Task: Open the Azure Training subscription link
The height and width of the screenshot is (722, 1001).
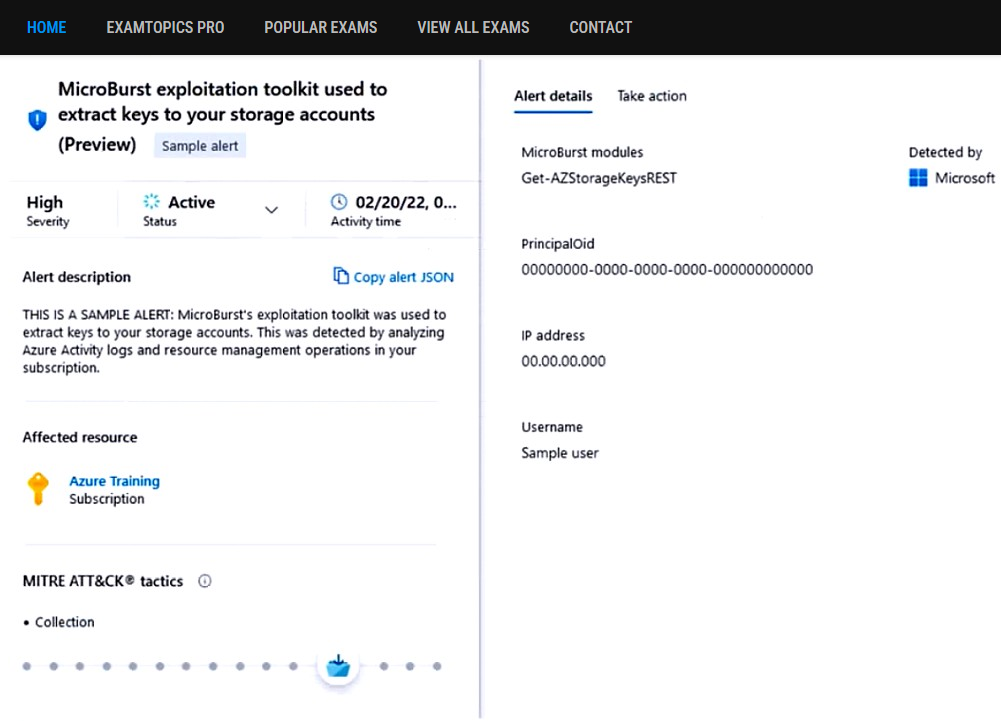Action: pyautogui.click(x=115, y=481)
